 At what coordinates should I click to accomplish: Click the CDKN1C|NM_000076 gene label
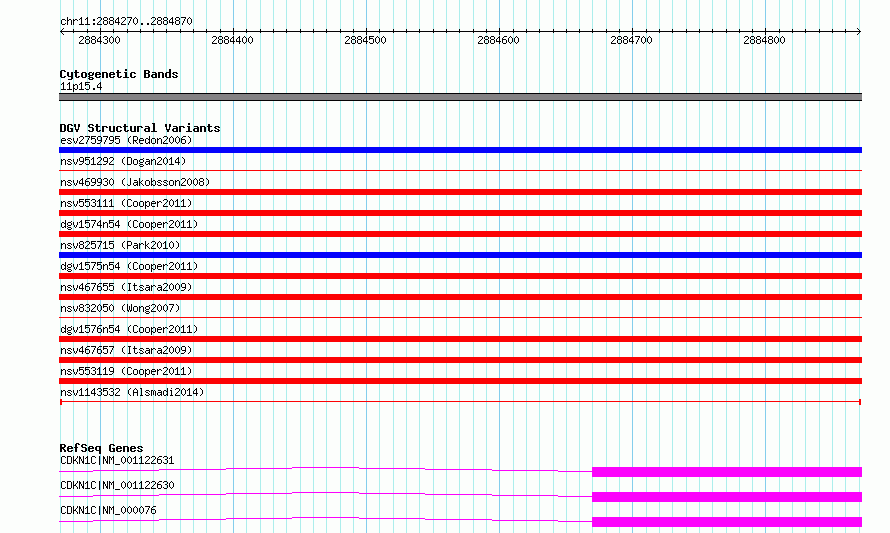tap(108, 510)
